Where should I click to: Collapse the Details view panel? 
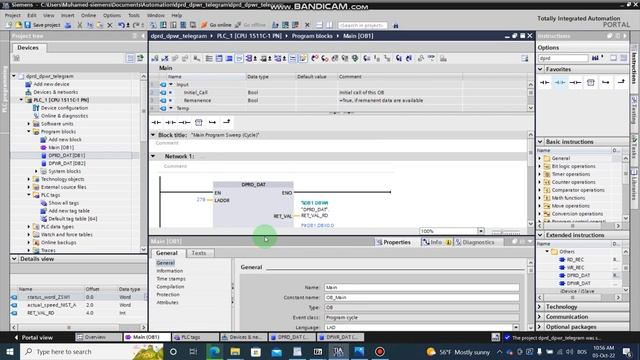point(14,259)
